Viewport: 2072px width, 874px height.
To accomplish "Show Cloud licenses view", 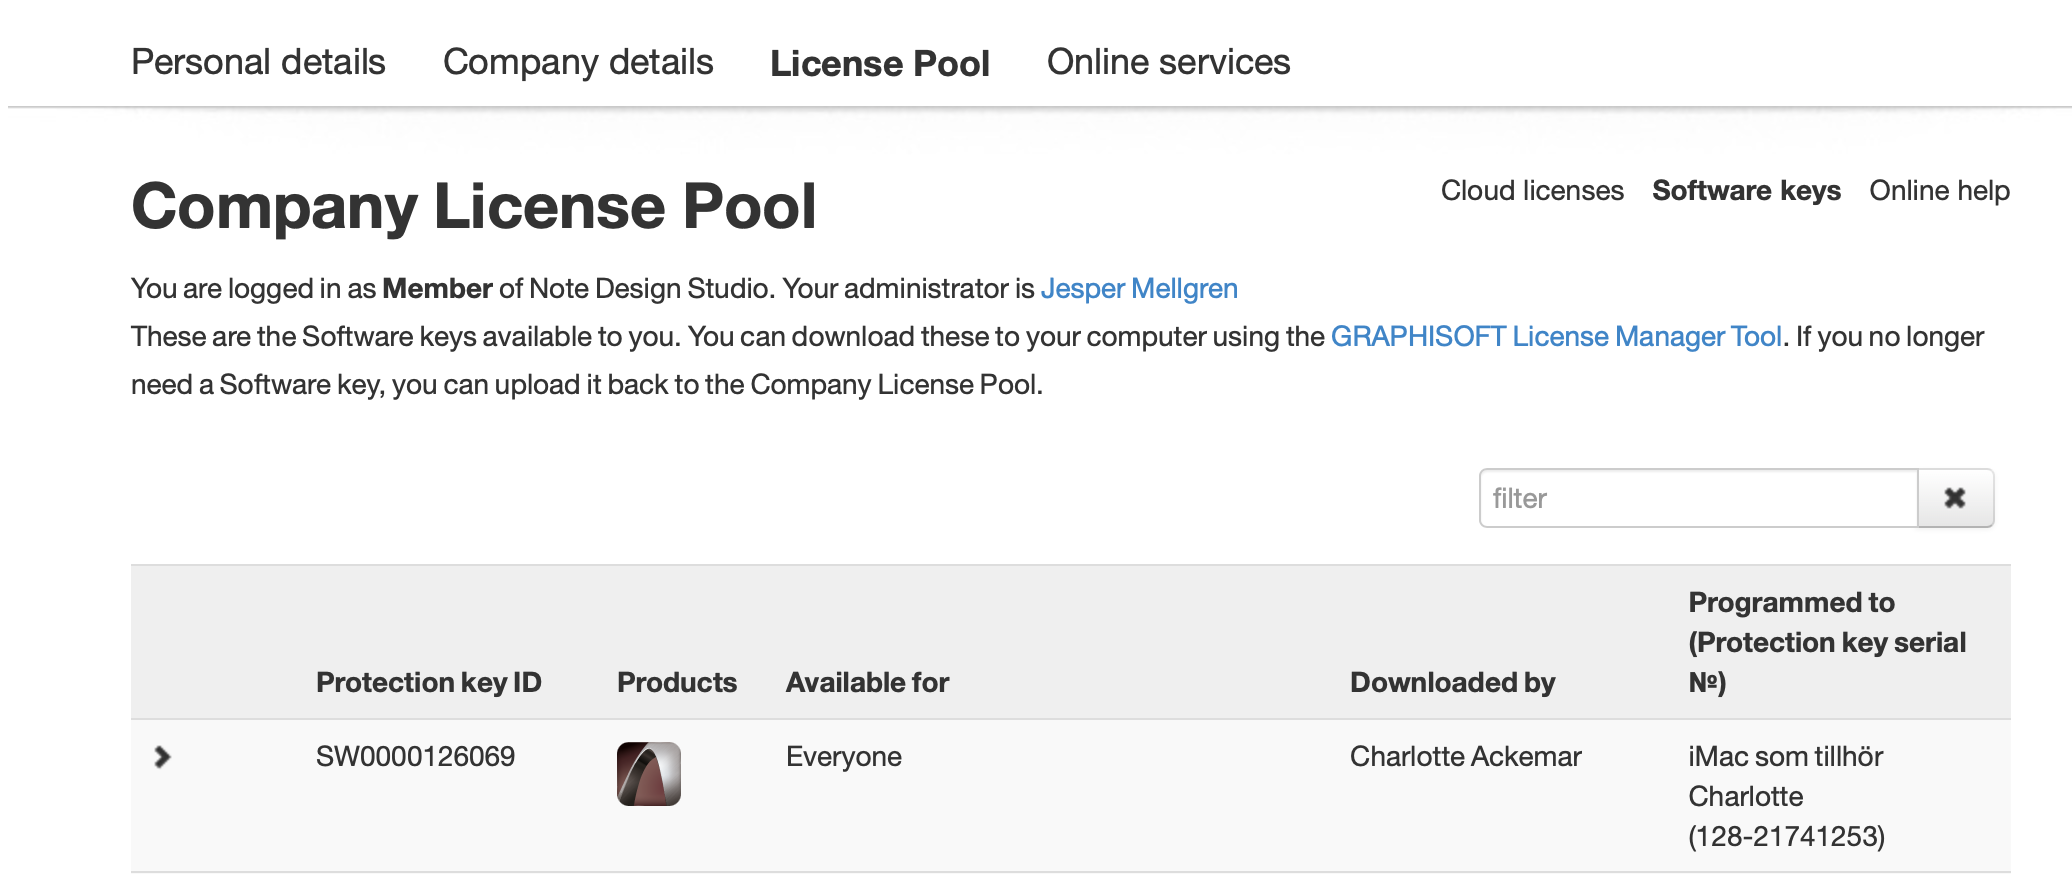I will tap(1531, 191).
